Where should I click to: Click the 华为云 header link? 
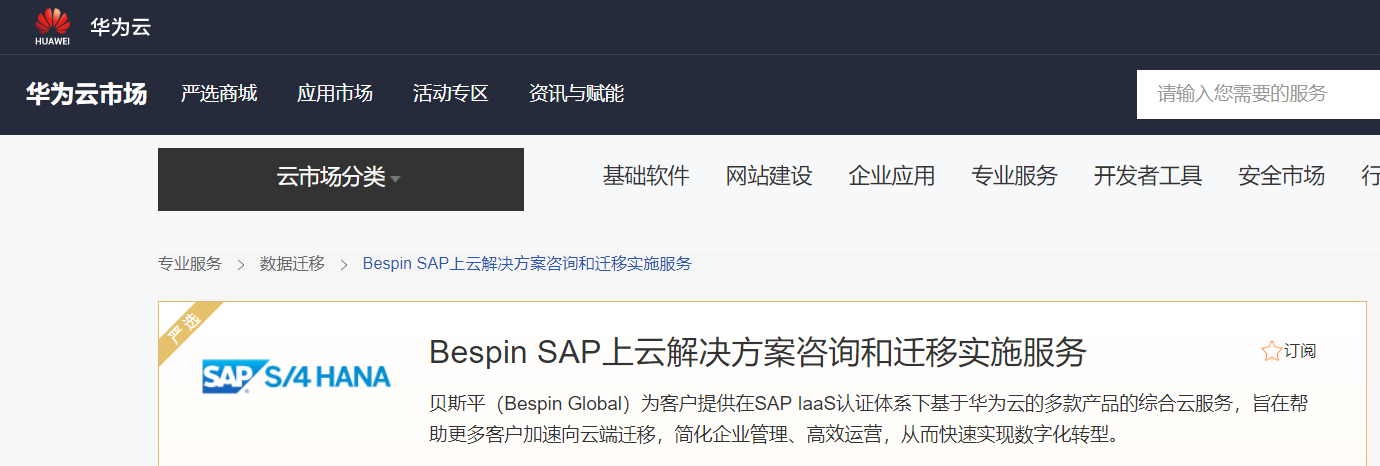[x=120, y=27]
